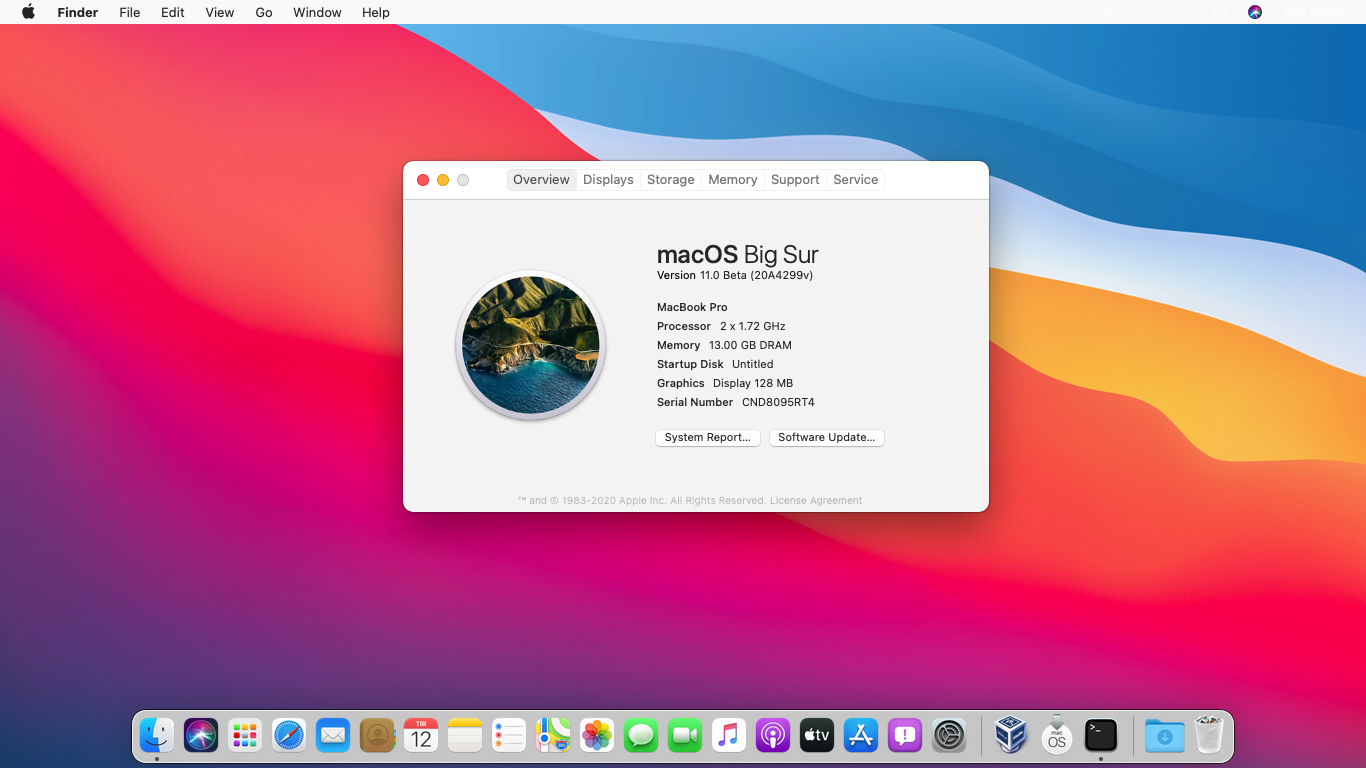
Task: Launch Terminal from the Dock
Action: [1101, 736]
